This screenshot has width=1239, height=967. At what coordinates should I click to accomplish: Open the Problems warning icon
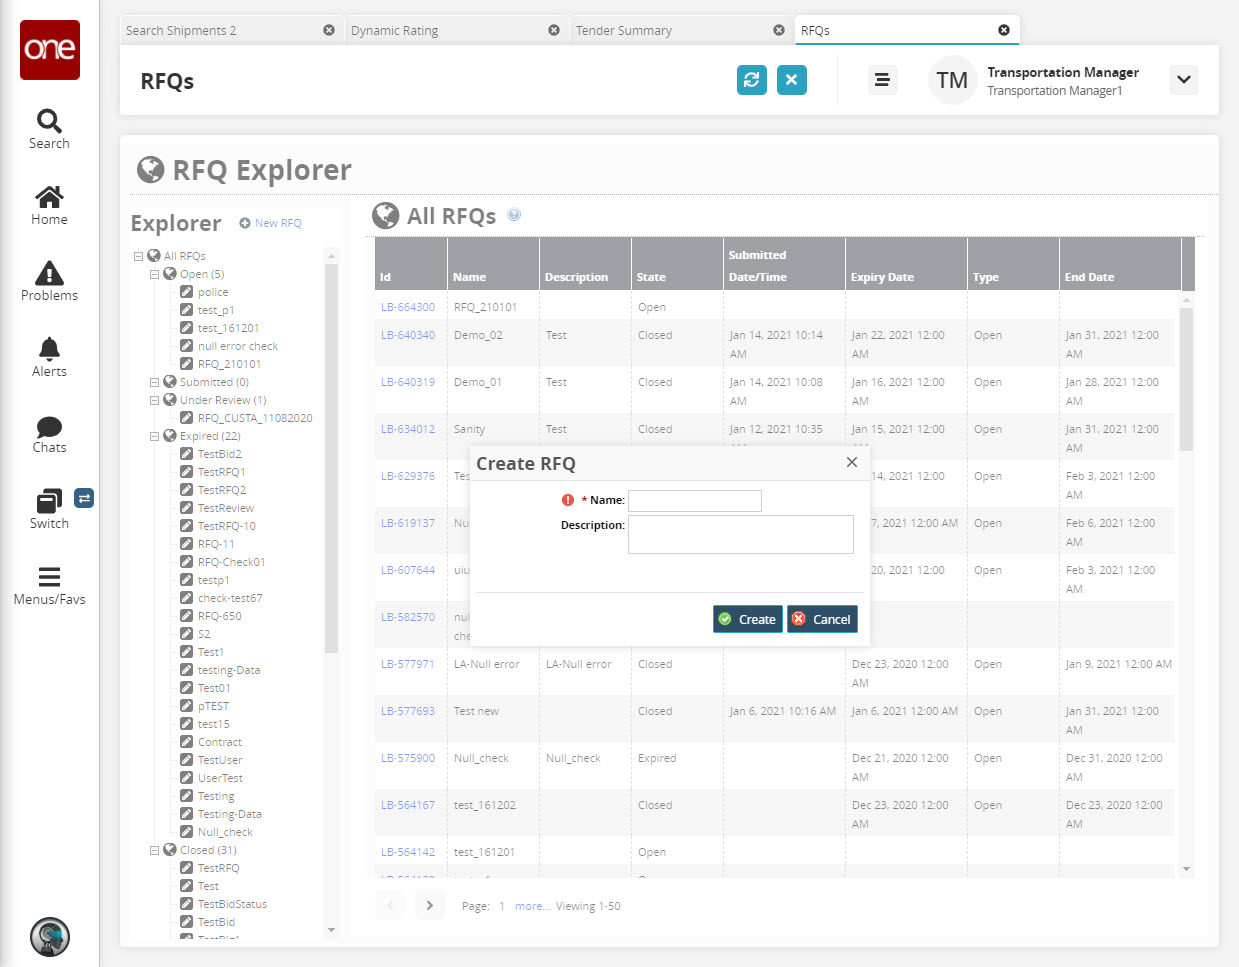(49, 273)
